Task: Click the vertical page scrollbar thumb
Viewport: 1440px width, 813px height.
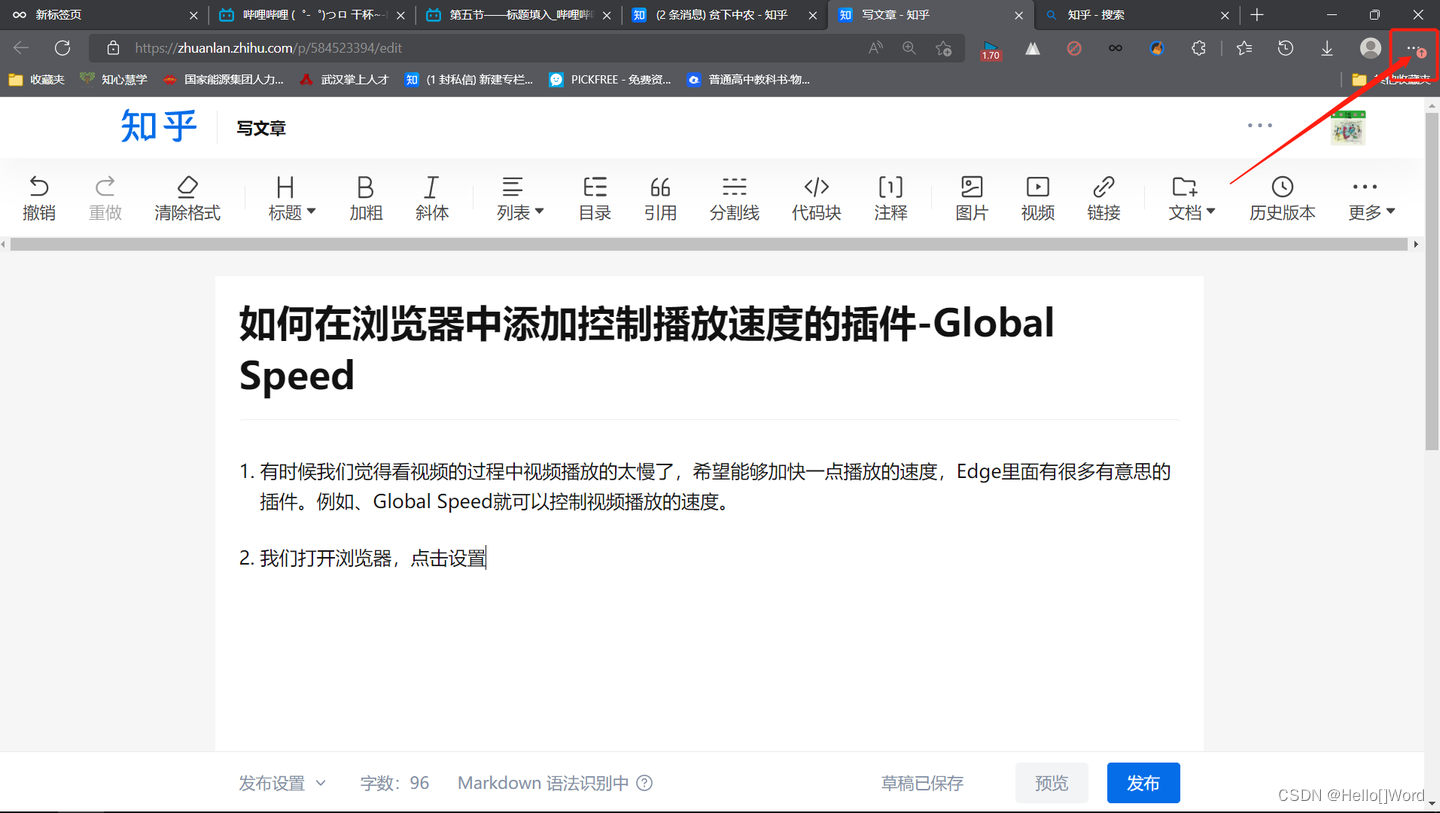Action: coord(1432,280)
